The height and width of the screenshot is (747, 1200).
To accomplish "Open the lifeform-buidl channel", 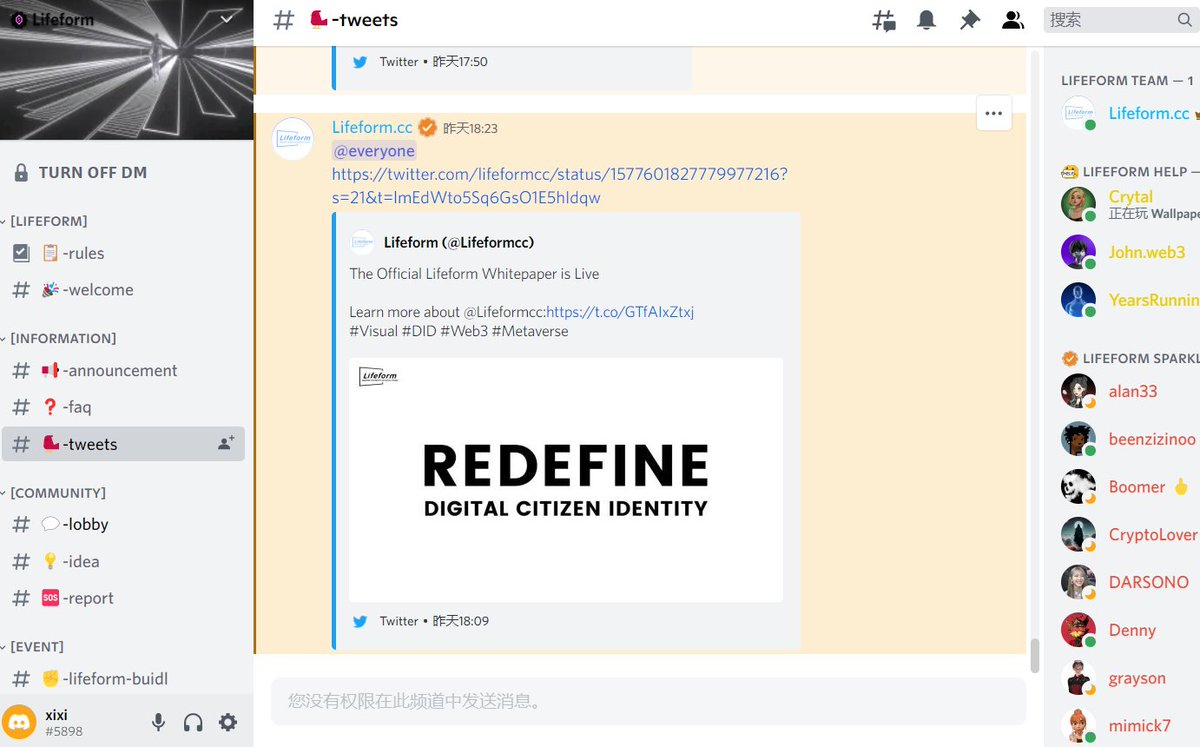I will [124, 679].
